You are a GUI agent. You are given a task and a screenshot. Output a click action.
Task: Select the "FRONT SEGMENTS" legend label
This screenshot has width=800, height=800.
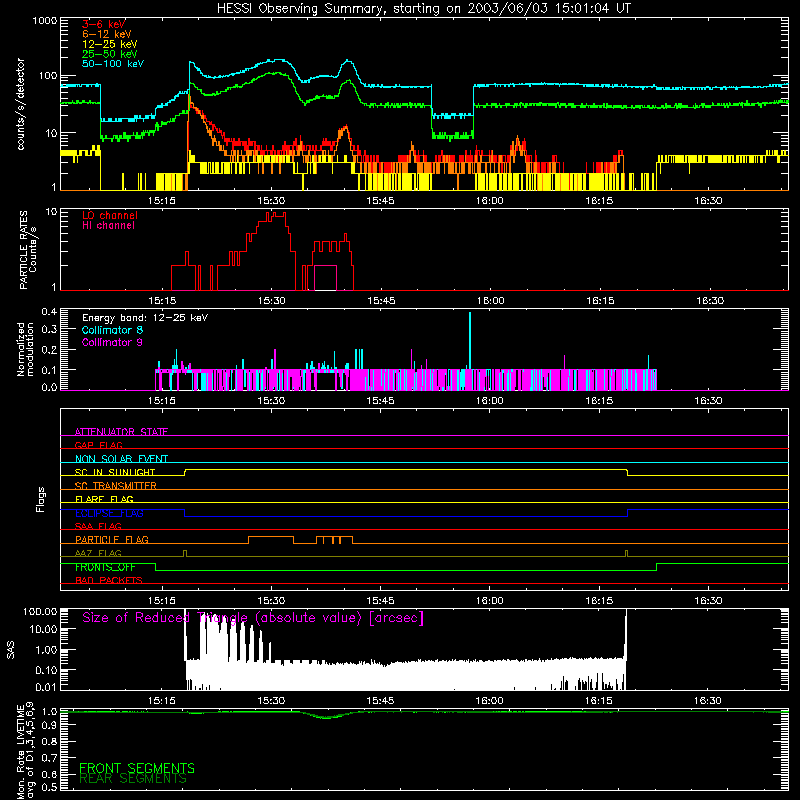coord(137,768)
